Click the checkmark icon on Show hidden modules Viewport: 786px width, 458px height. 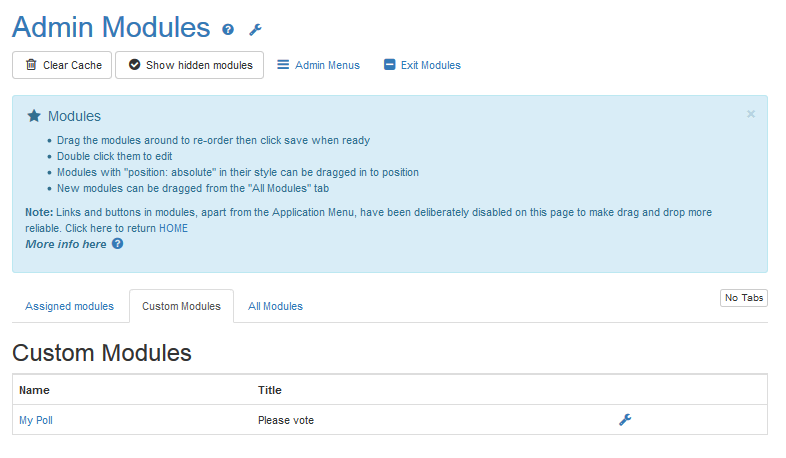(x=134, y=65)
